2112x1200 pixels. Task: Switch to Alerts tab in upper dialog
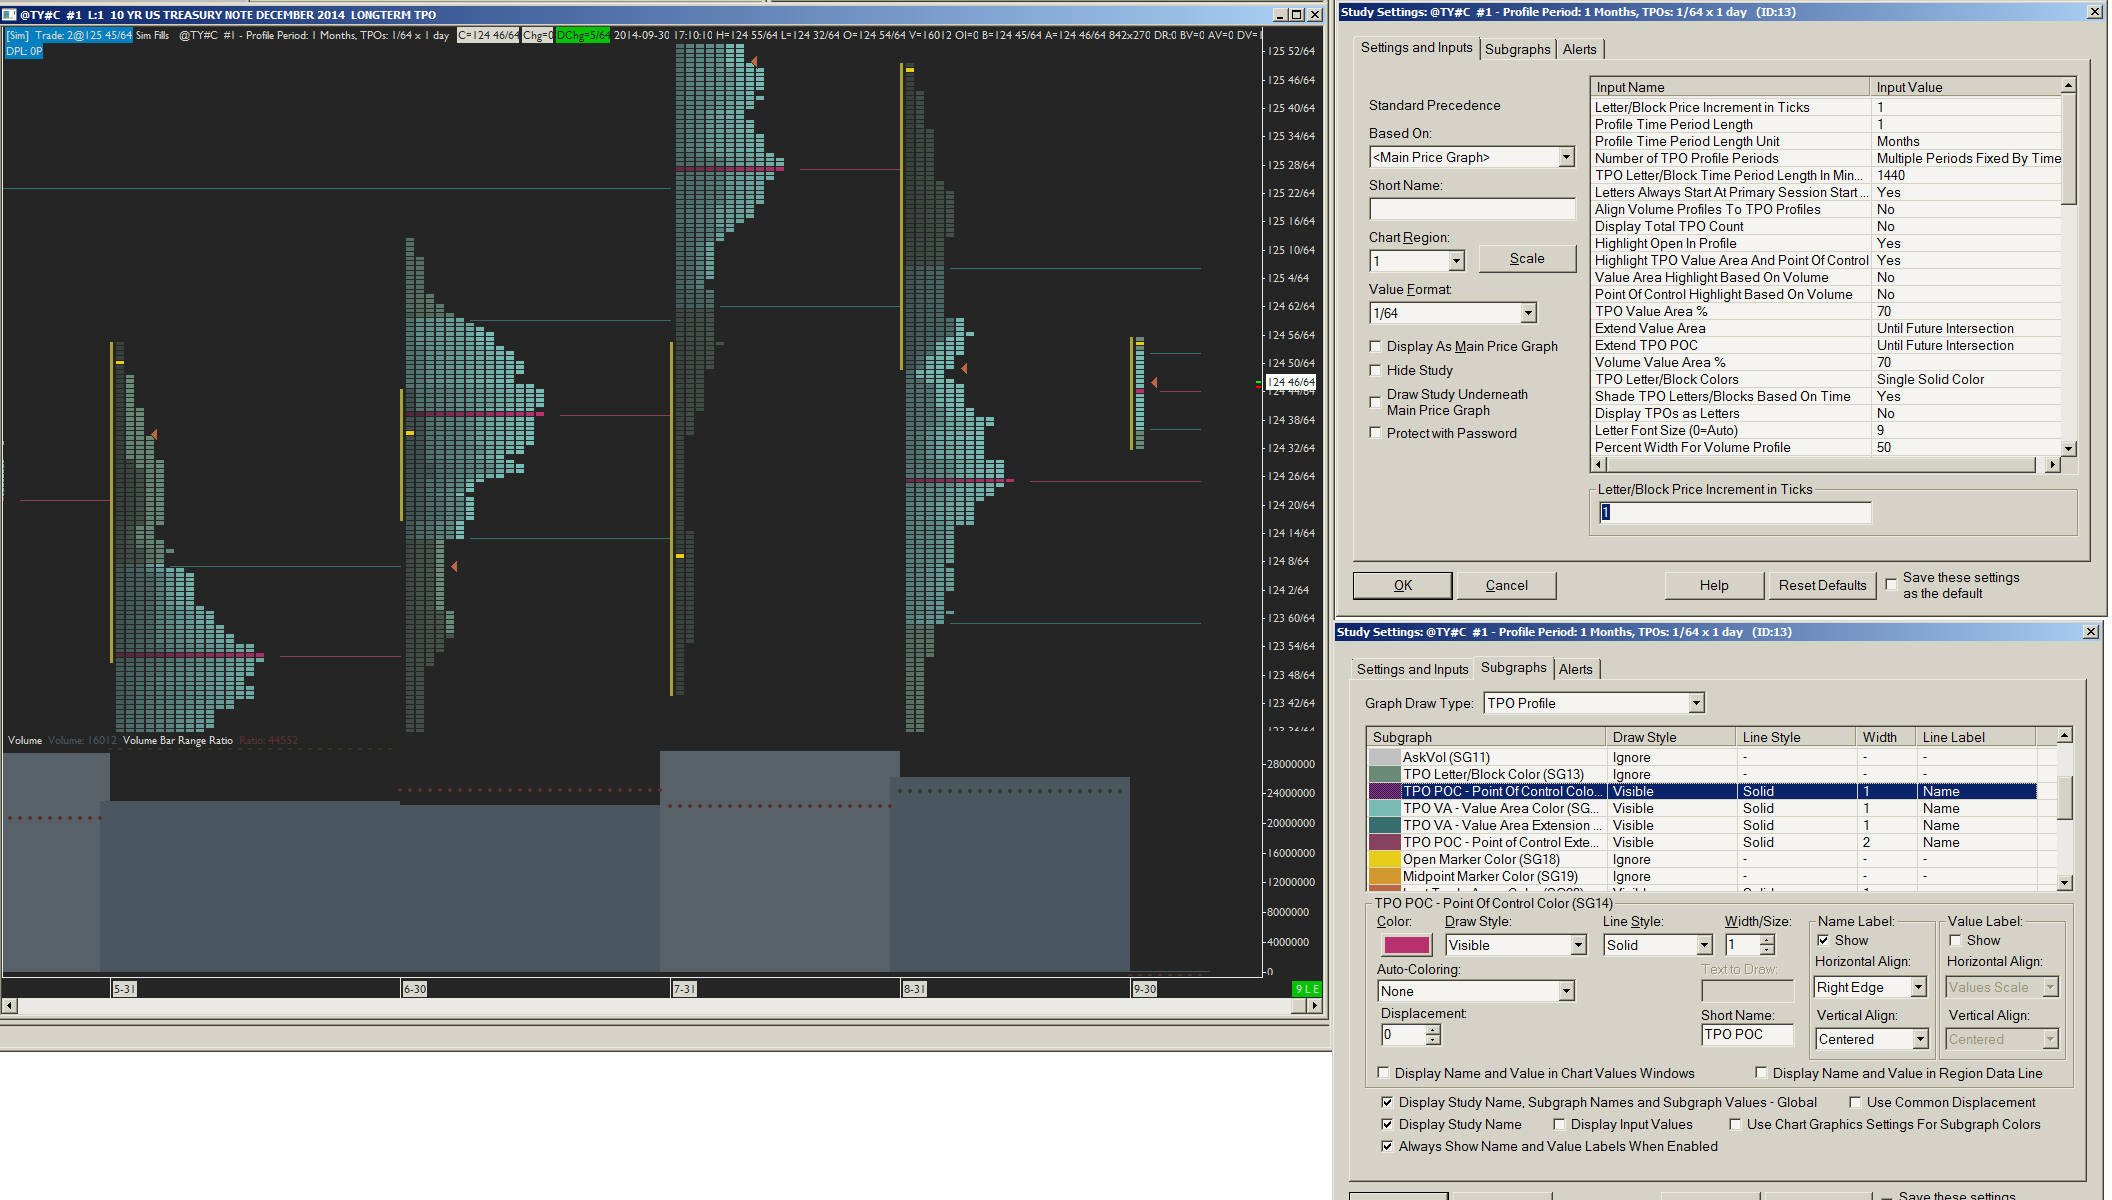(x=1579, y=49)
